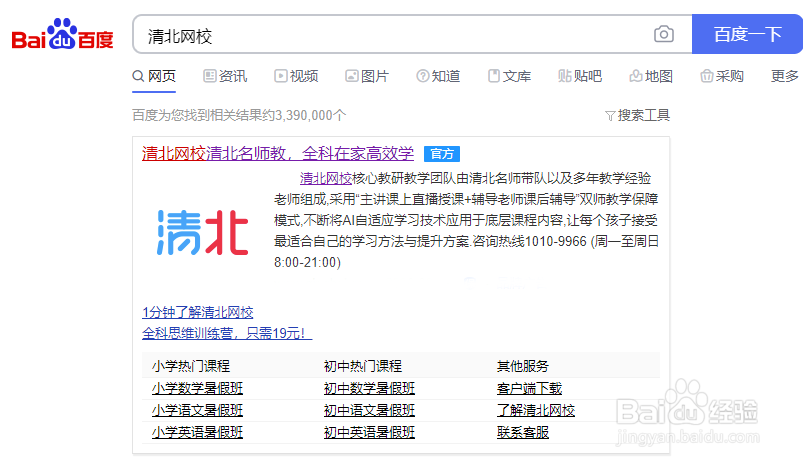Open 小学英语暑假班 link
This screenshot has height=465, width=803.
click(x=197, y=432)
